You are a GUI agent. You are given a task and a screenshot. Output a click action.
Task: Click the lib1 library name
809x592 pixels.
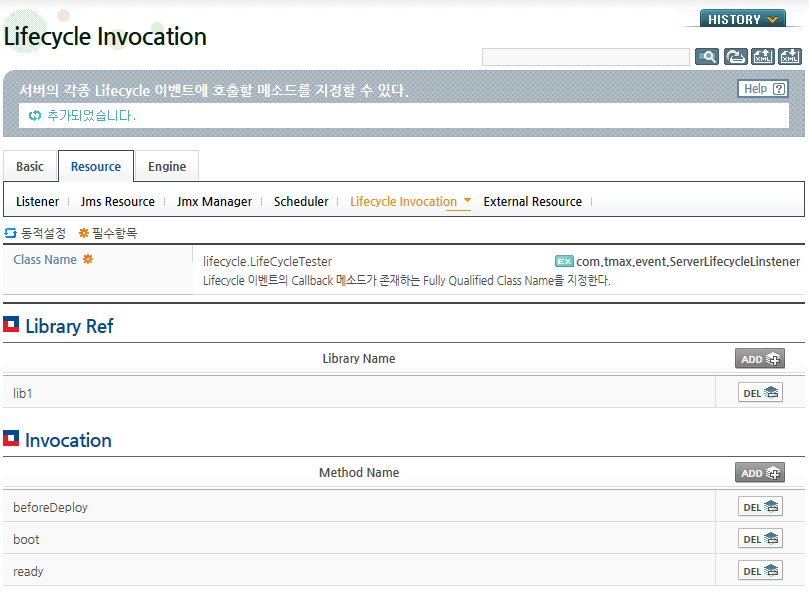[23, 393]
